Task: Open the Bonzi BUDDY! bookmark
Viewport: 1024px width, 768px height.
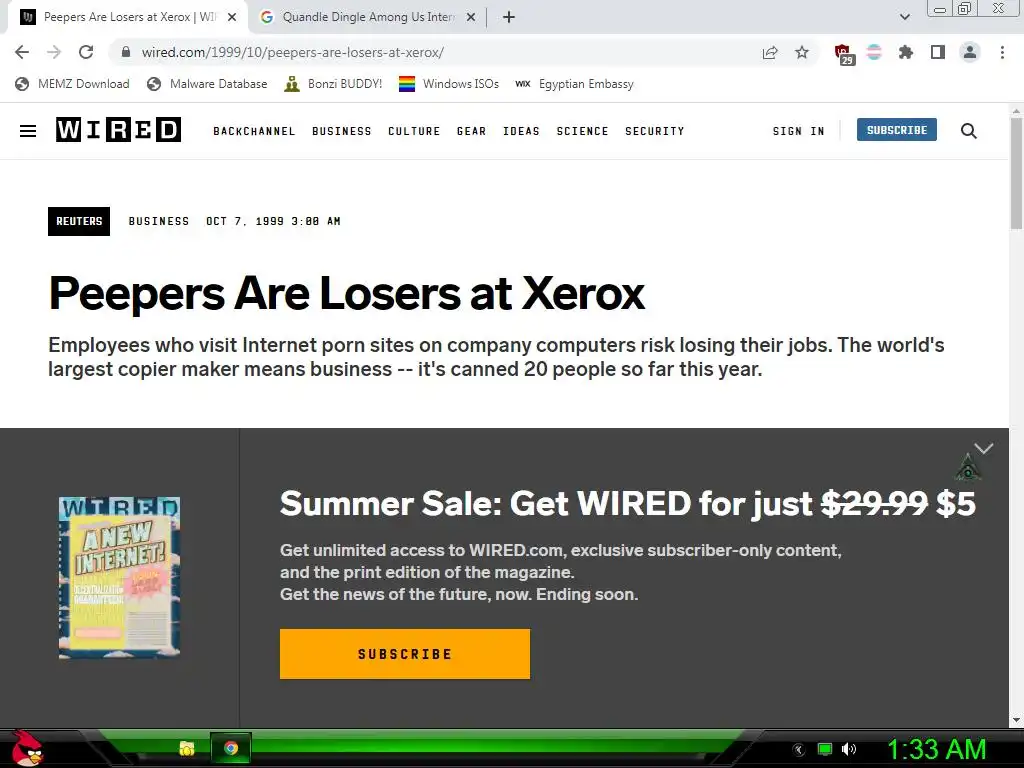Action: (333, 84)
